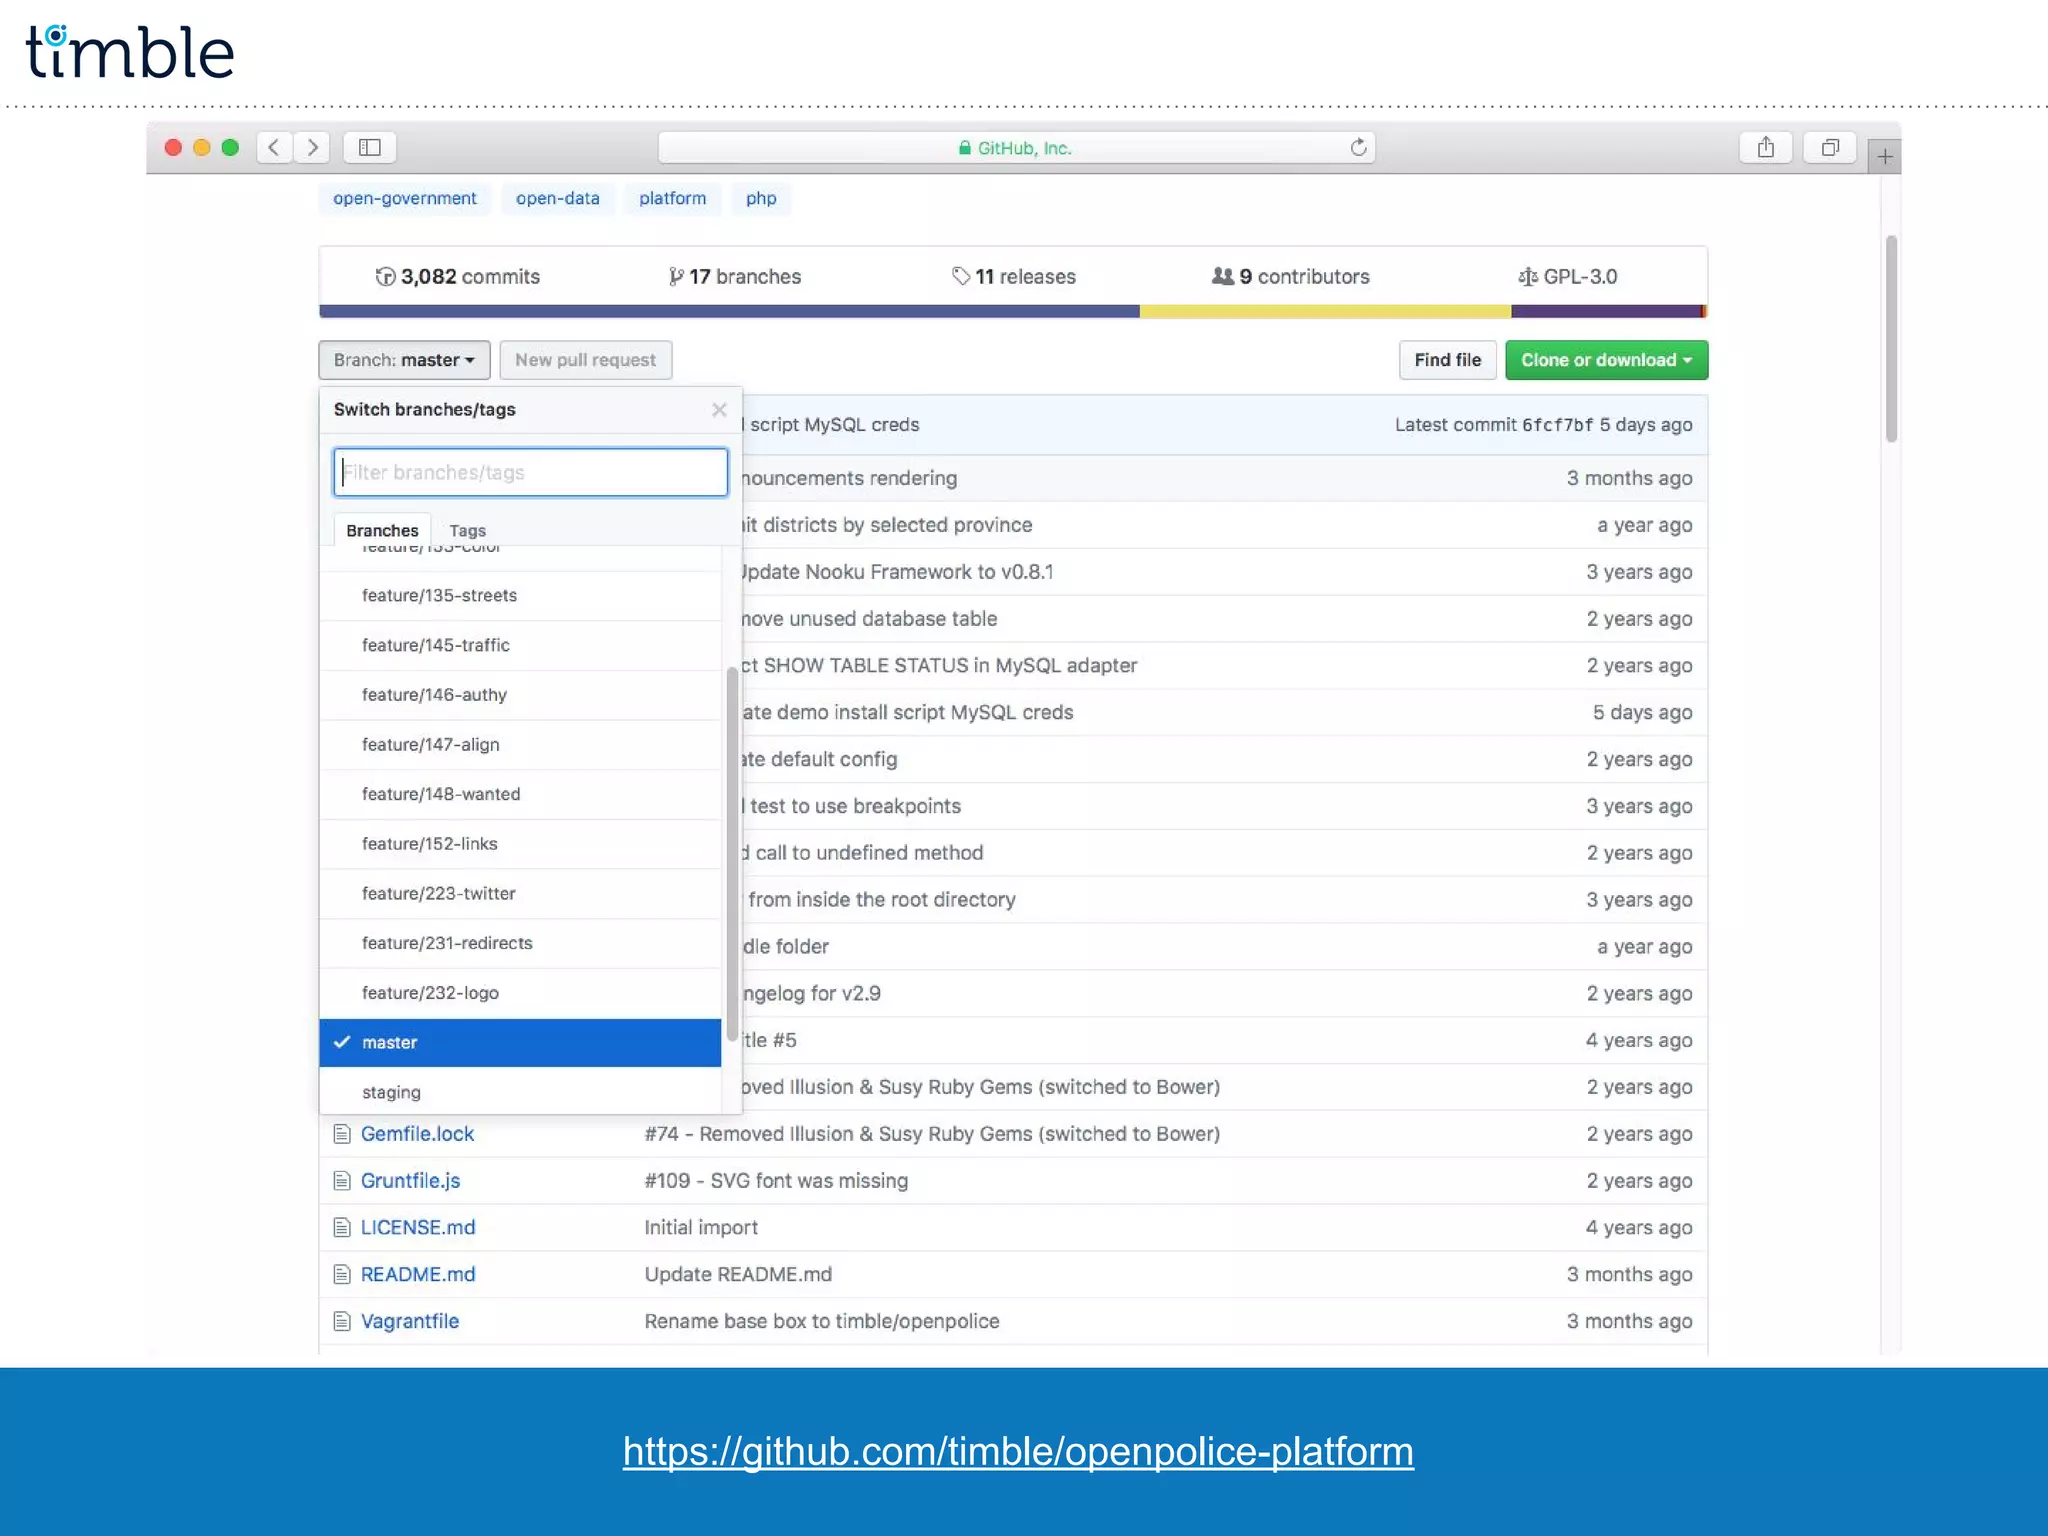Show all tabs overview icon

click(x=1830, y=148)
